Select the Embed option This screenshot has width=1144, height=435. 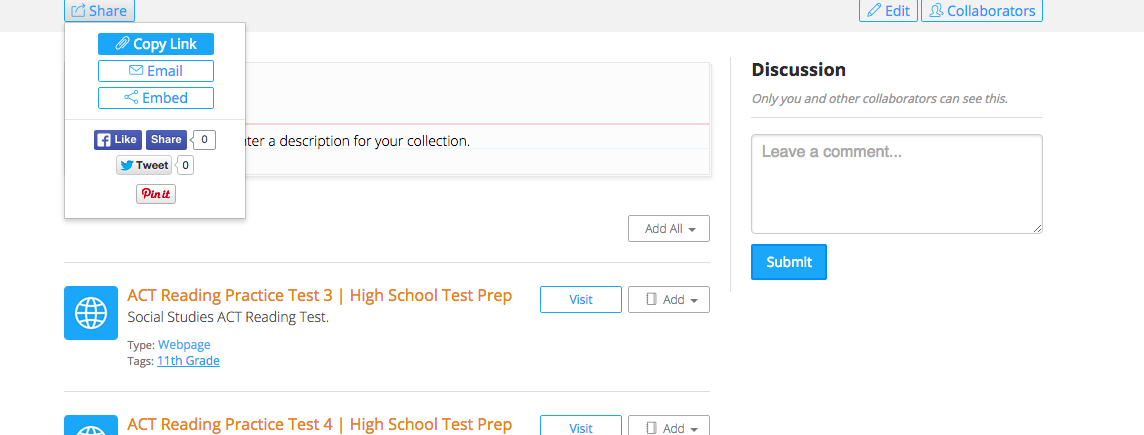156,98
